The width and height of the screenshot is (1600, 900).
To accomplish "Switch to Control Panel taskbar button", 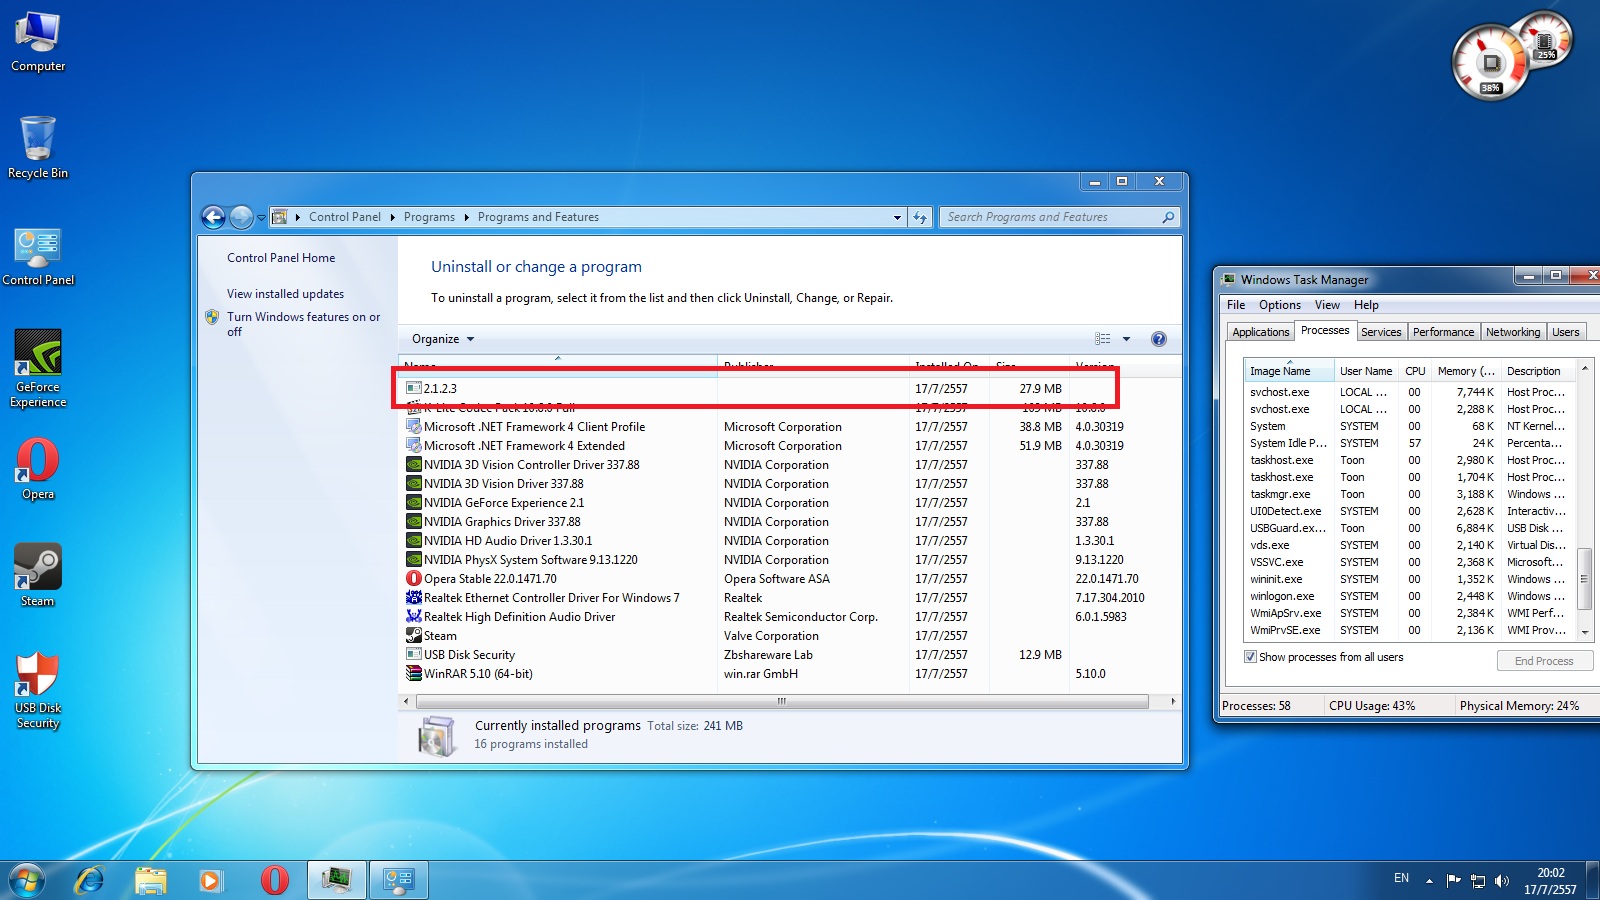I will 399,880.
